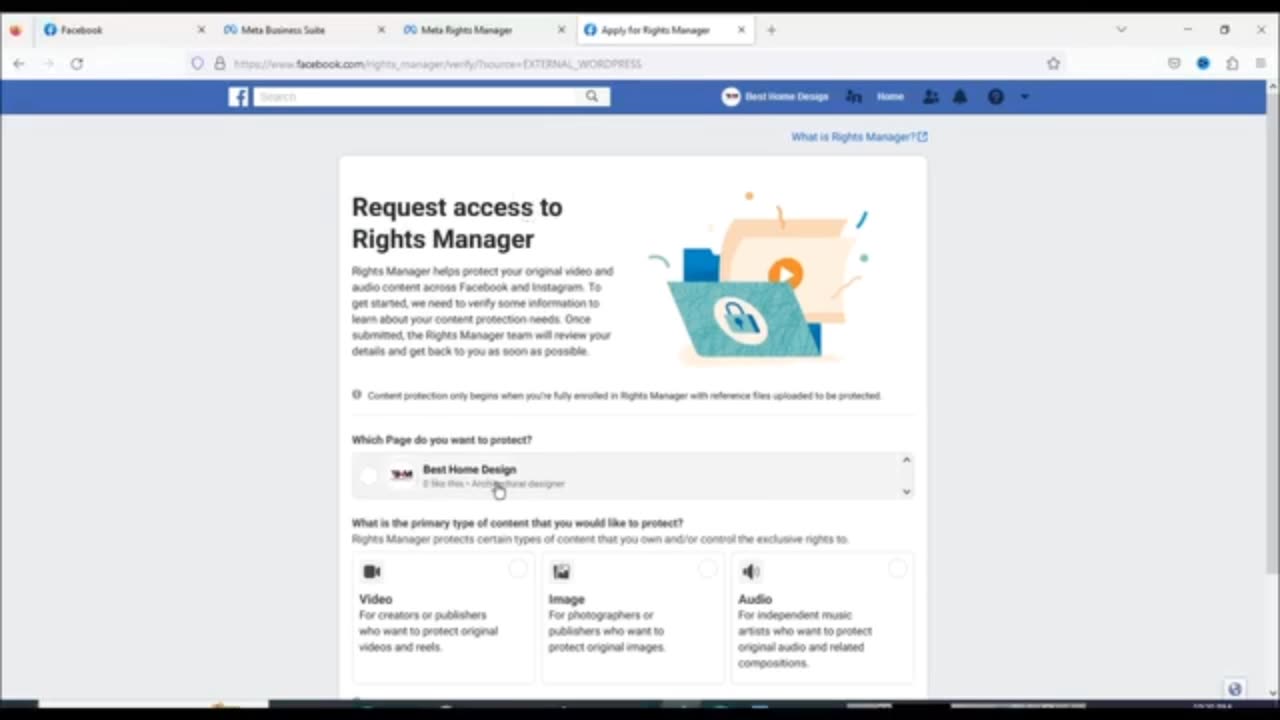Viewport: 1280px width, 720px height.
Task: Select the Image content type radio button
Action: point(708,569)
